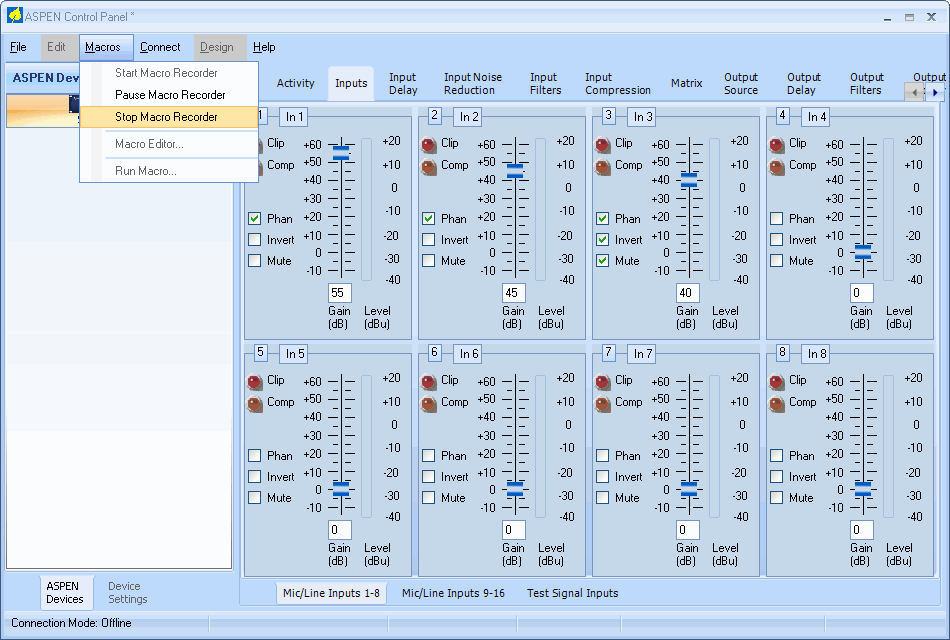Click the In 4 Clip indicator LED
This screenshot has height=640, width=950.
point(777,145)
